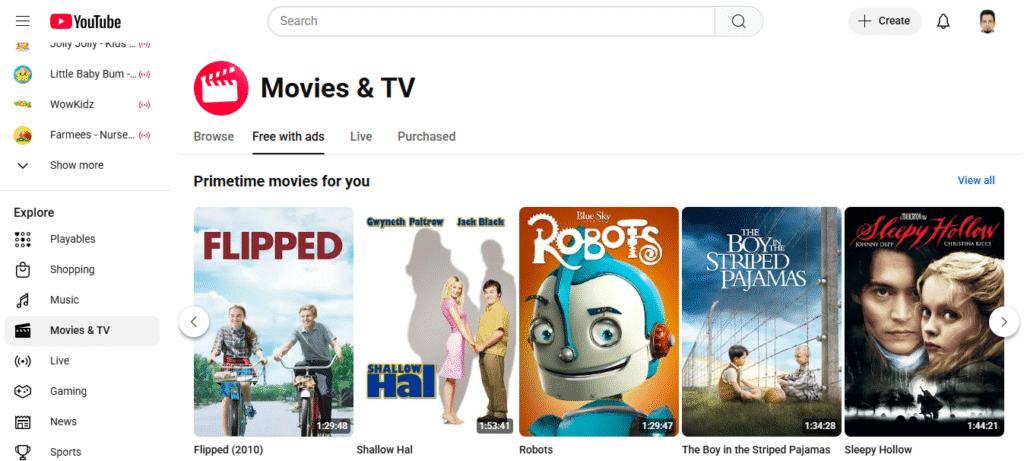Image resolution: width=1024 pixels, height=461 pixels.
Task: Click in the Search input field
Action: (491, 21)
